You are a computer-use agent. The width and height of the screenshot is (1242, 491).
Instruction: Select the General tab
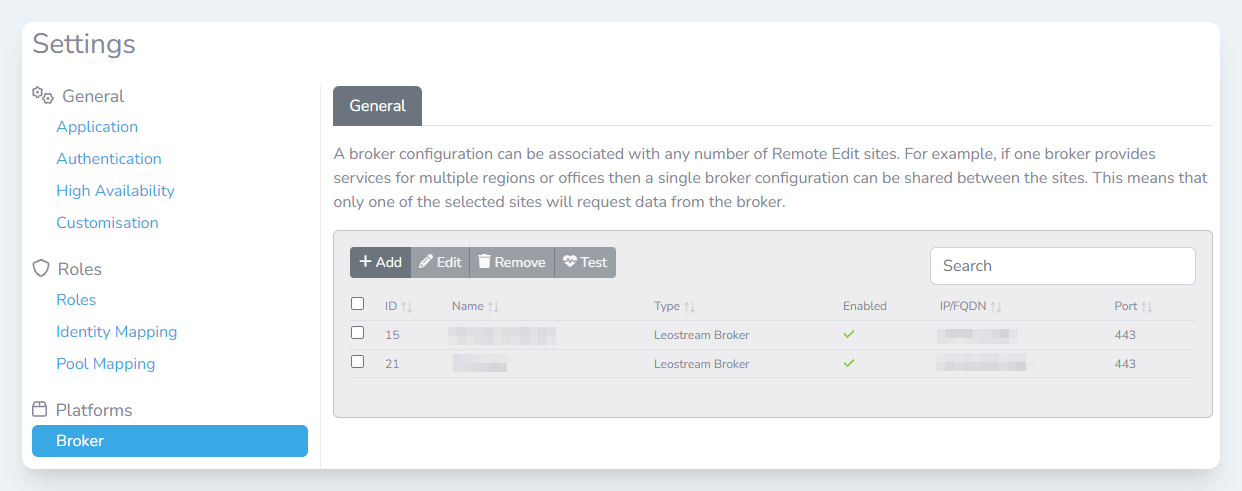[377, 106]
